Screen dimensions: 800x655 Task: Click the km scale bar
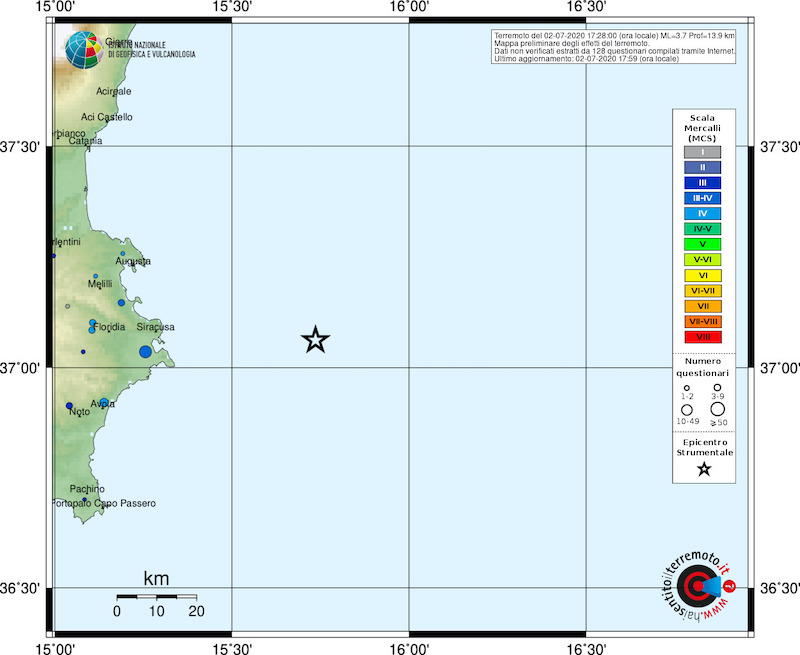156,597
